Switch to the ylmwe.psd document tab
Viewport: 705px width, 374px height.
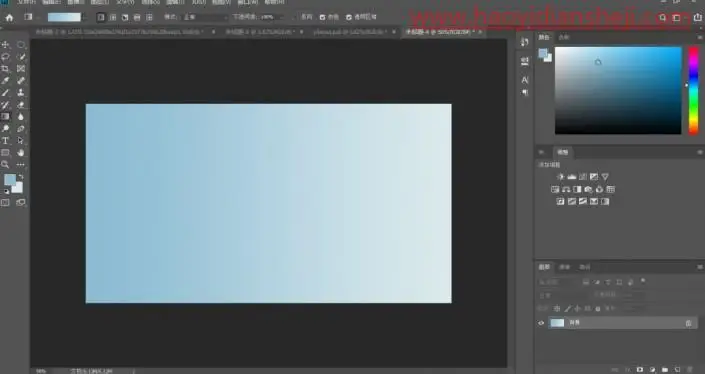(x=350, y=32)
